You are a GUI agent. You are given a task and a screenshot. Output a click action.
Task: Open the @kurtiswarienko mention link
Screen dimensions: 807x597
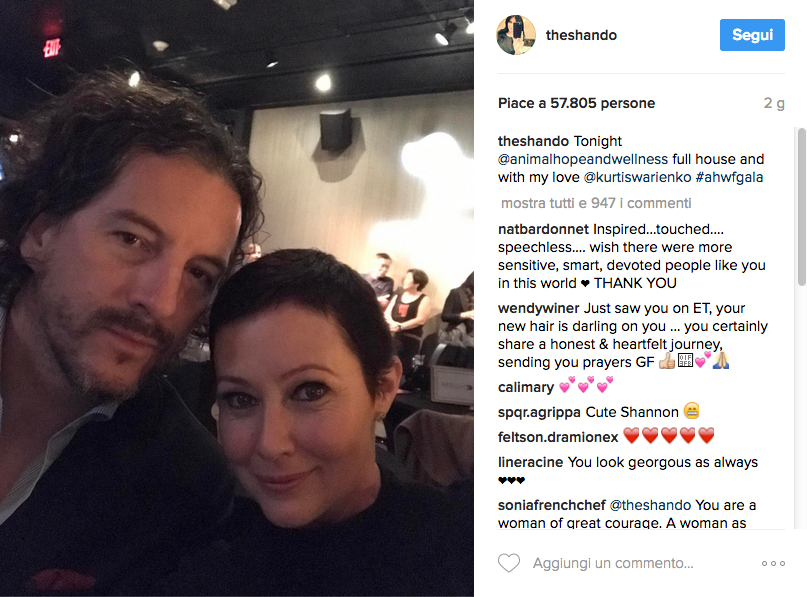(x=637, y=177)
